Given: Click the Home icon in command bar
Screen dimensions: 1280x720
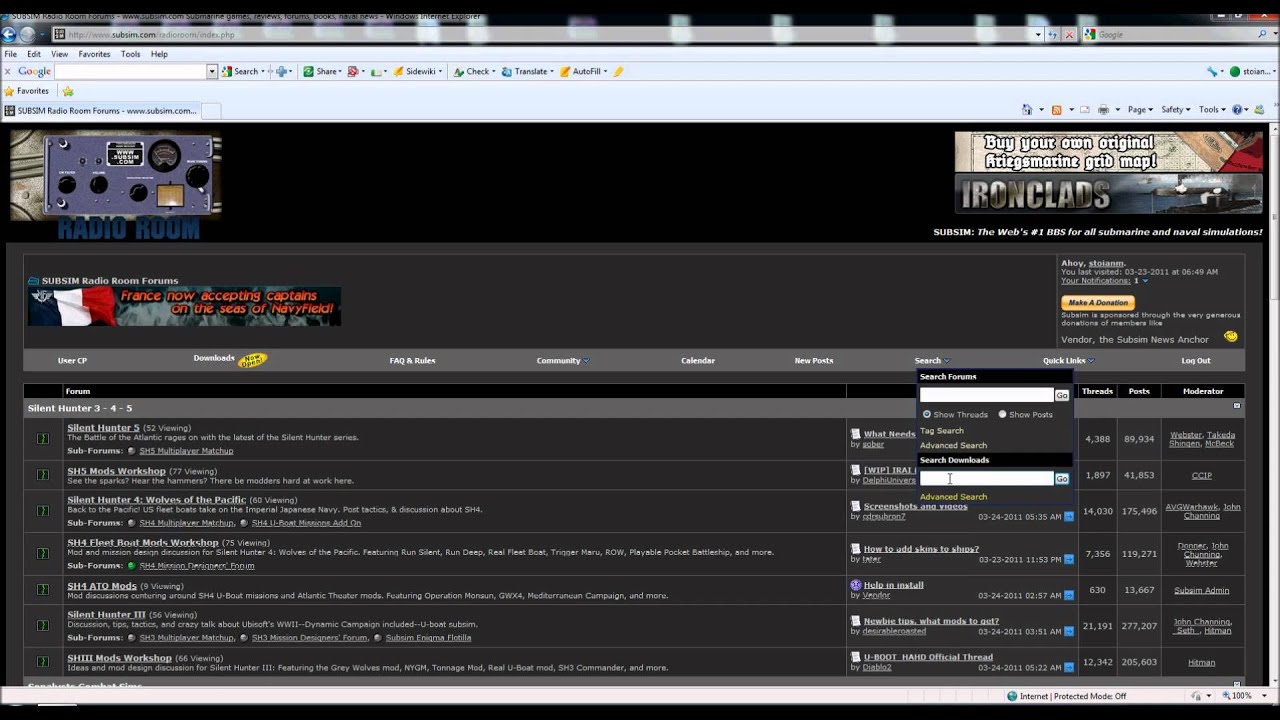Looking at the screenshot, I should click(x=1027, y=110).
